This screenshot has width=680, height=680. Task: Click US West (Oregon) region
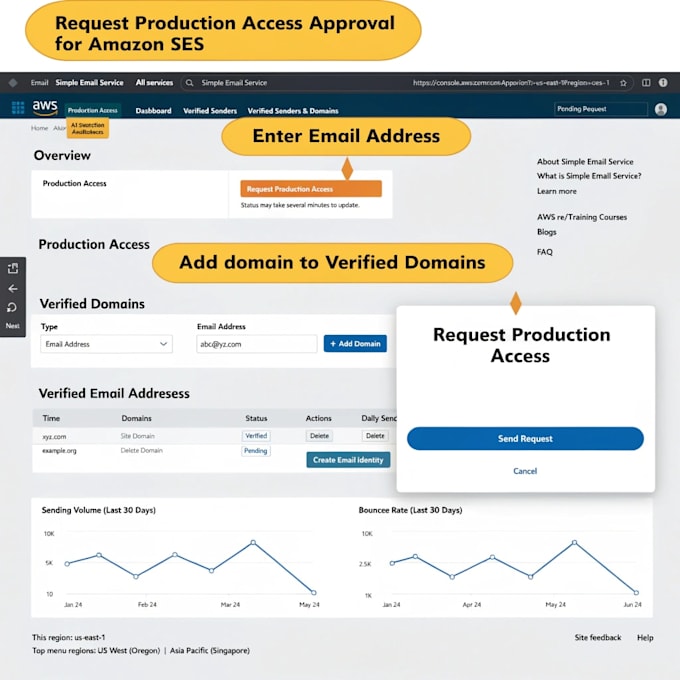pyautogui.click(x=129, y=651)
